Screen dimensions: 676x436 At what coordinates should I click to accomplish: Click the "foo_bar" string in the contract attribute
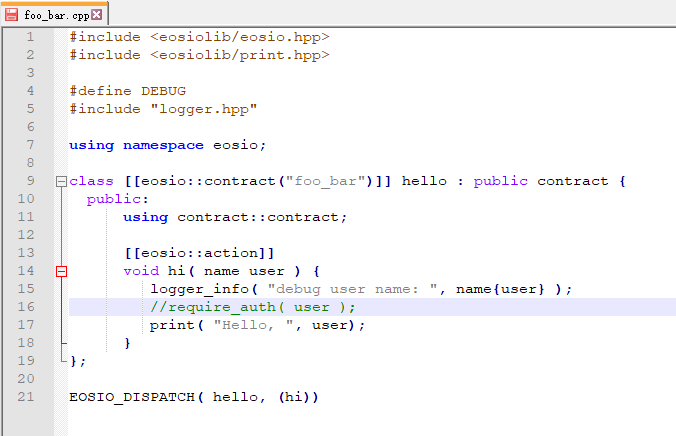(325, 181)
